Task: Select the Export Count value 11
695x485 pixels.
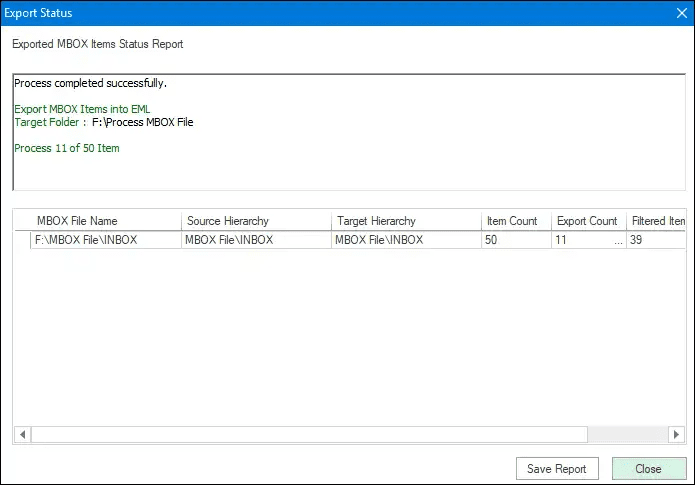Action: point(561,240)
